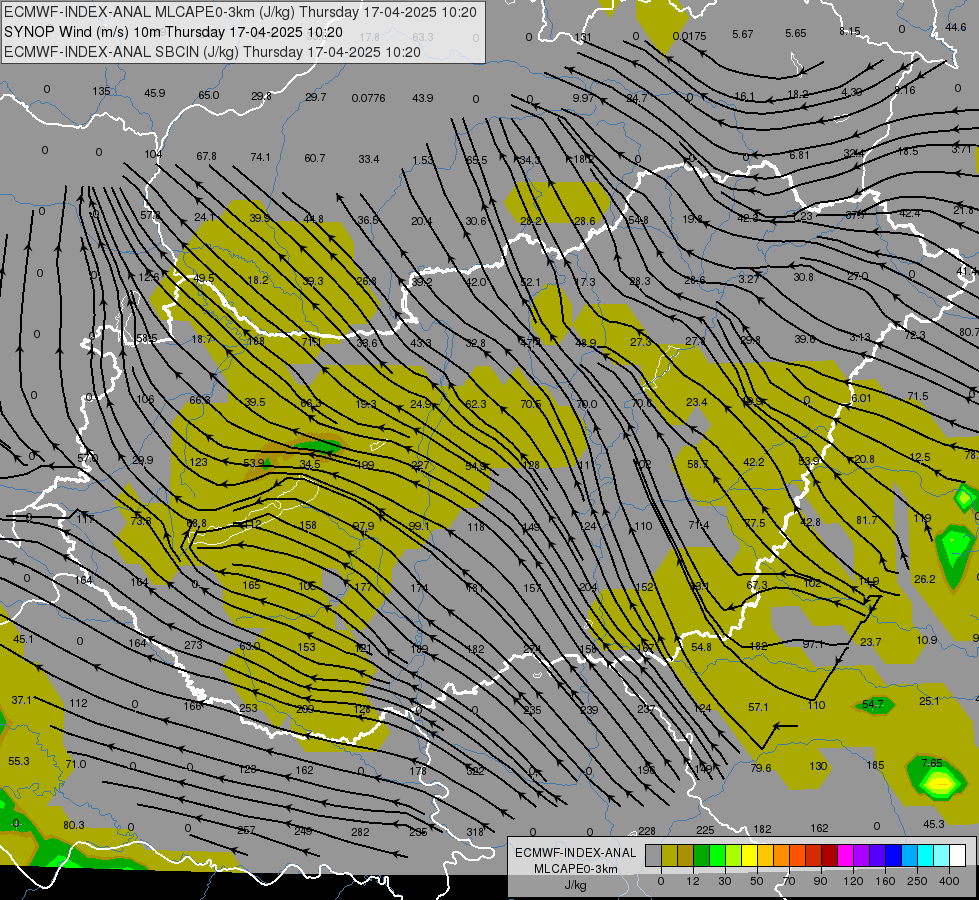Viewport: 979px width, 900px height.
Task: Click the J/kg unit label in legend
Action: pos(576,885)
